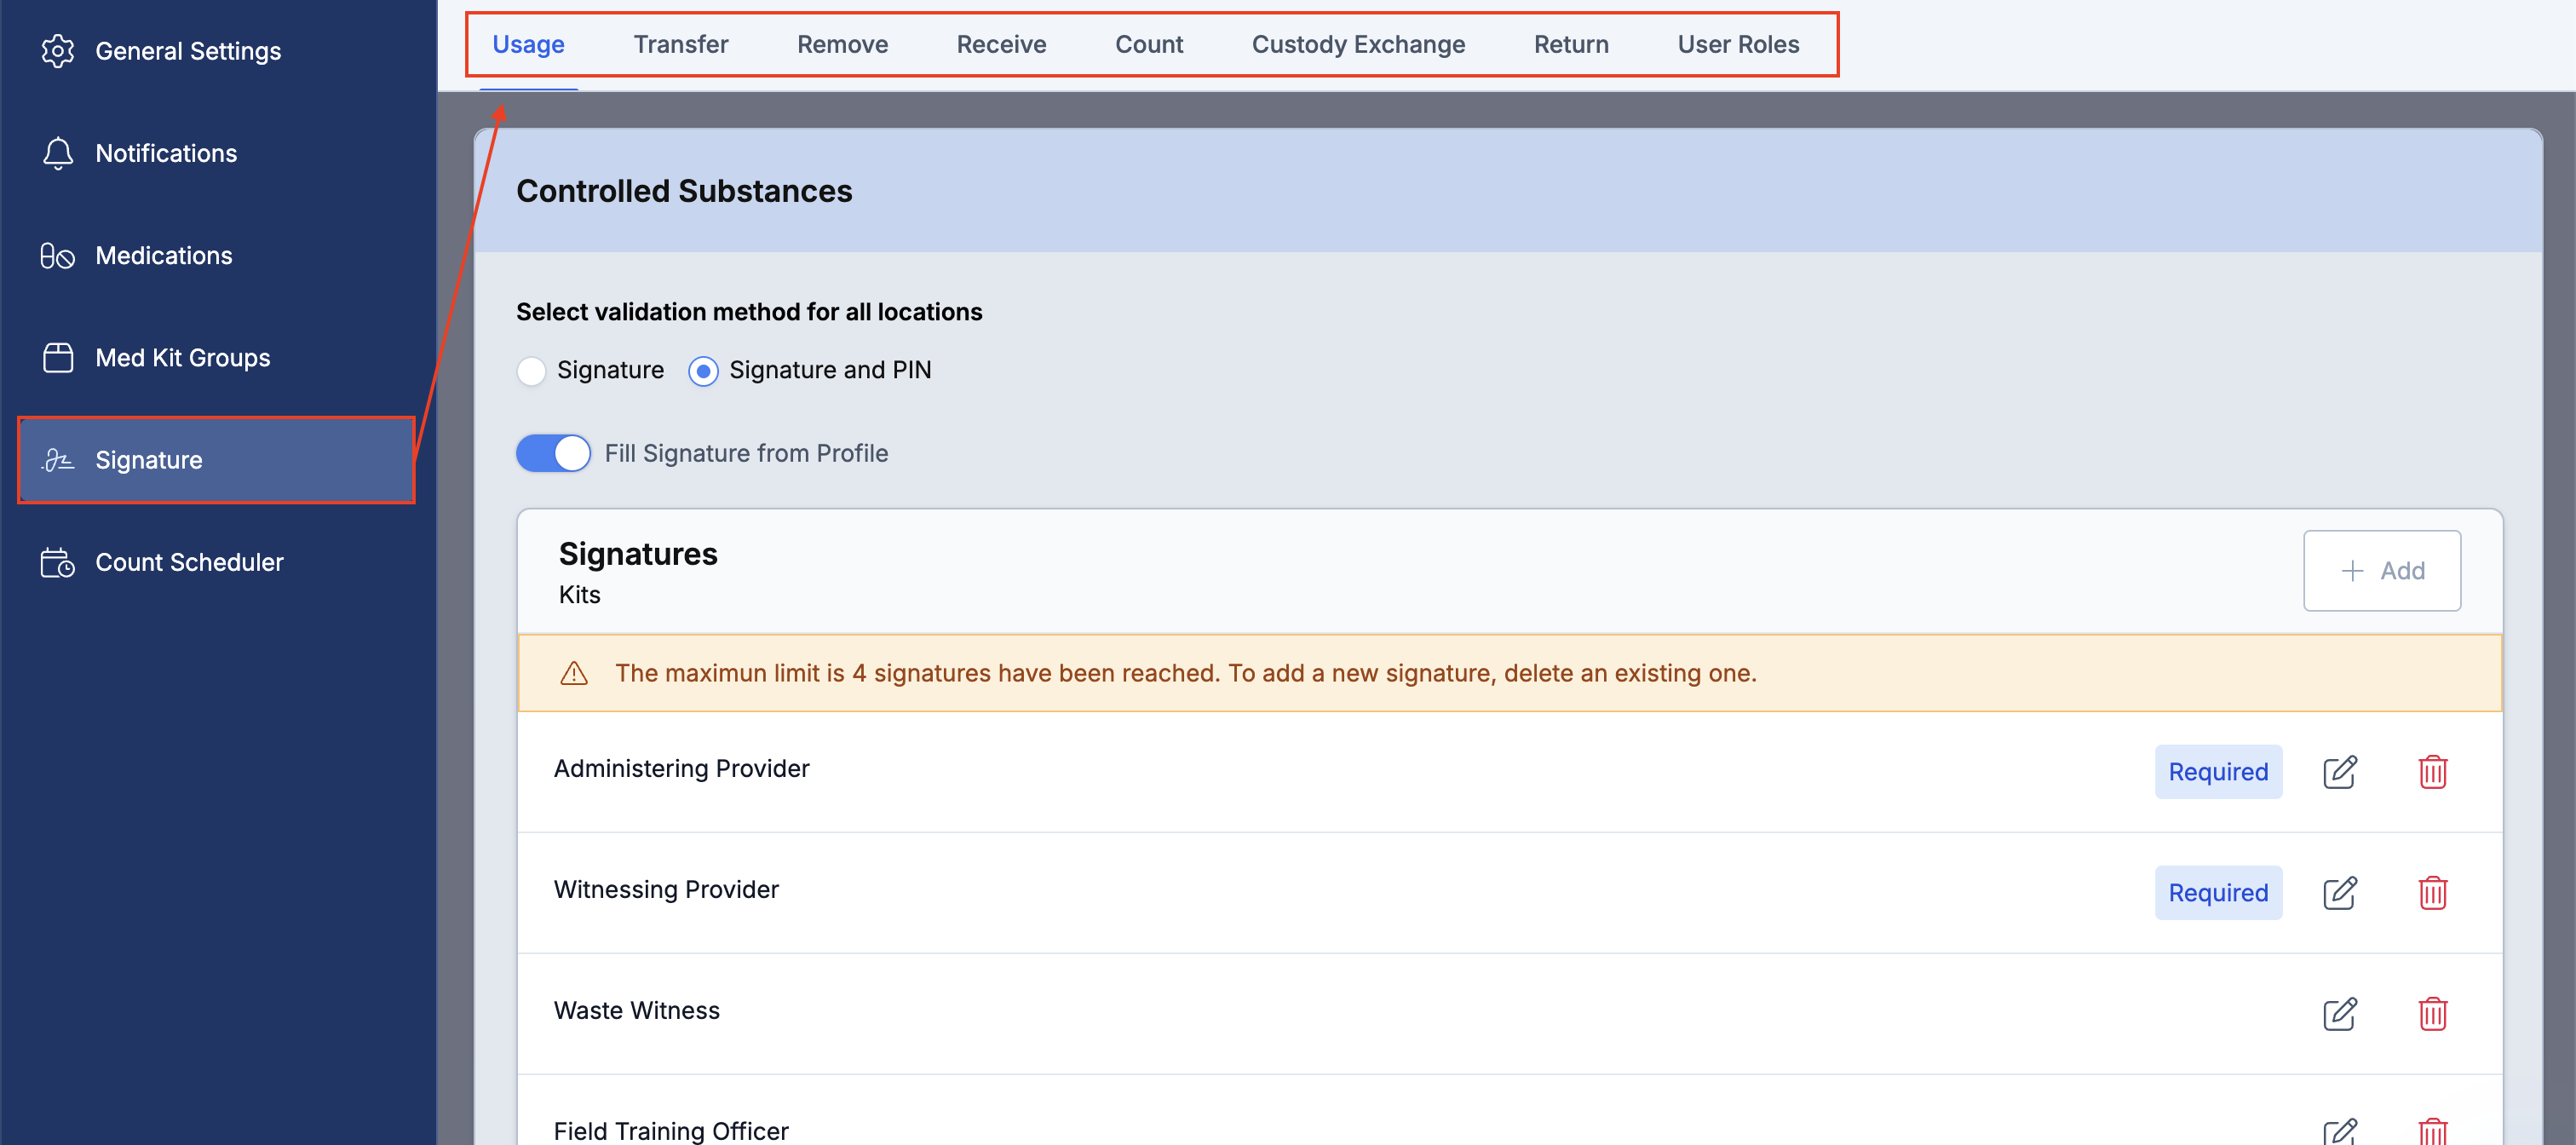The image size is (2576, 1145).
Task: Edit the Field Training Officer signature
Action: pos(2339,1131)
